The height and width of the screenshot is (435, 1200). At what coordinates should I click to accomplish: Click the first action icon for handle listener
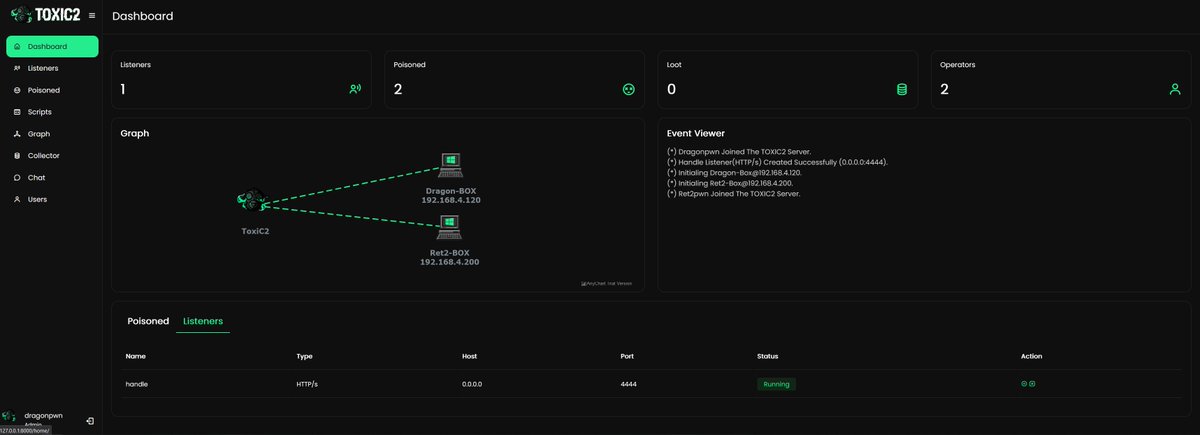tap(1024, 383)
